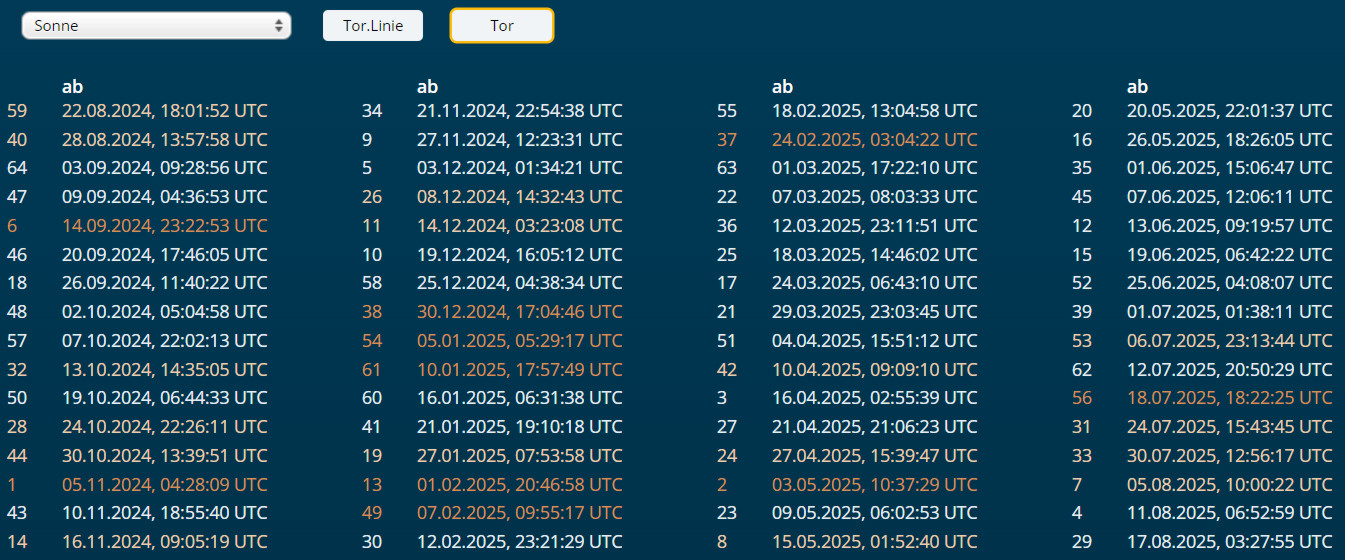Click the orange 05.11.2024, 04:28:09 UTC entry
1345x560 pixels.
164,485
